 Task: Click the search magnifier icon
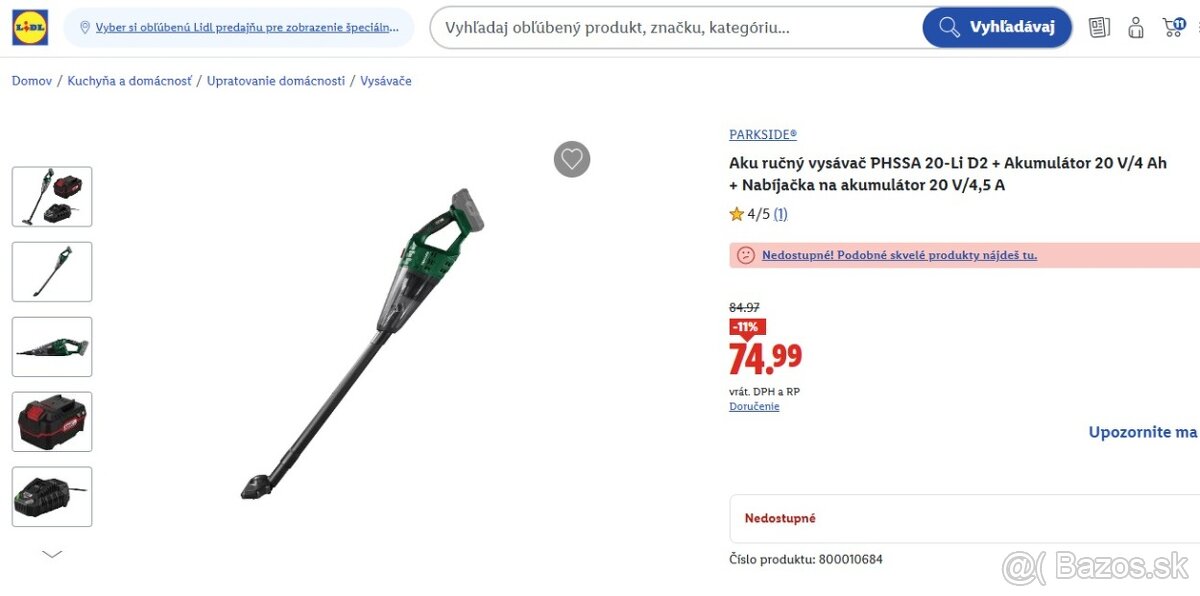[948, 27]
